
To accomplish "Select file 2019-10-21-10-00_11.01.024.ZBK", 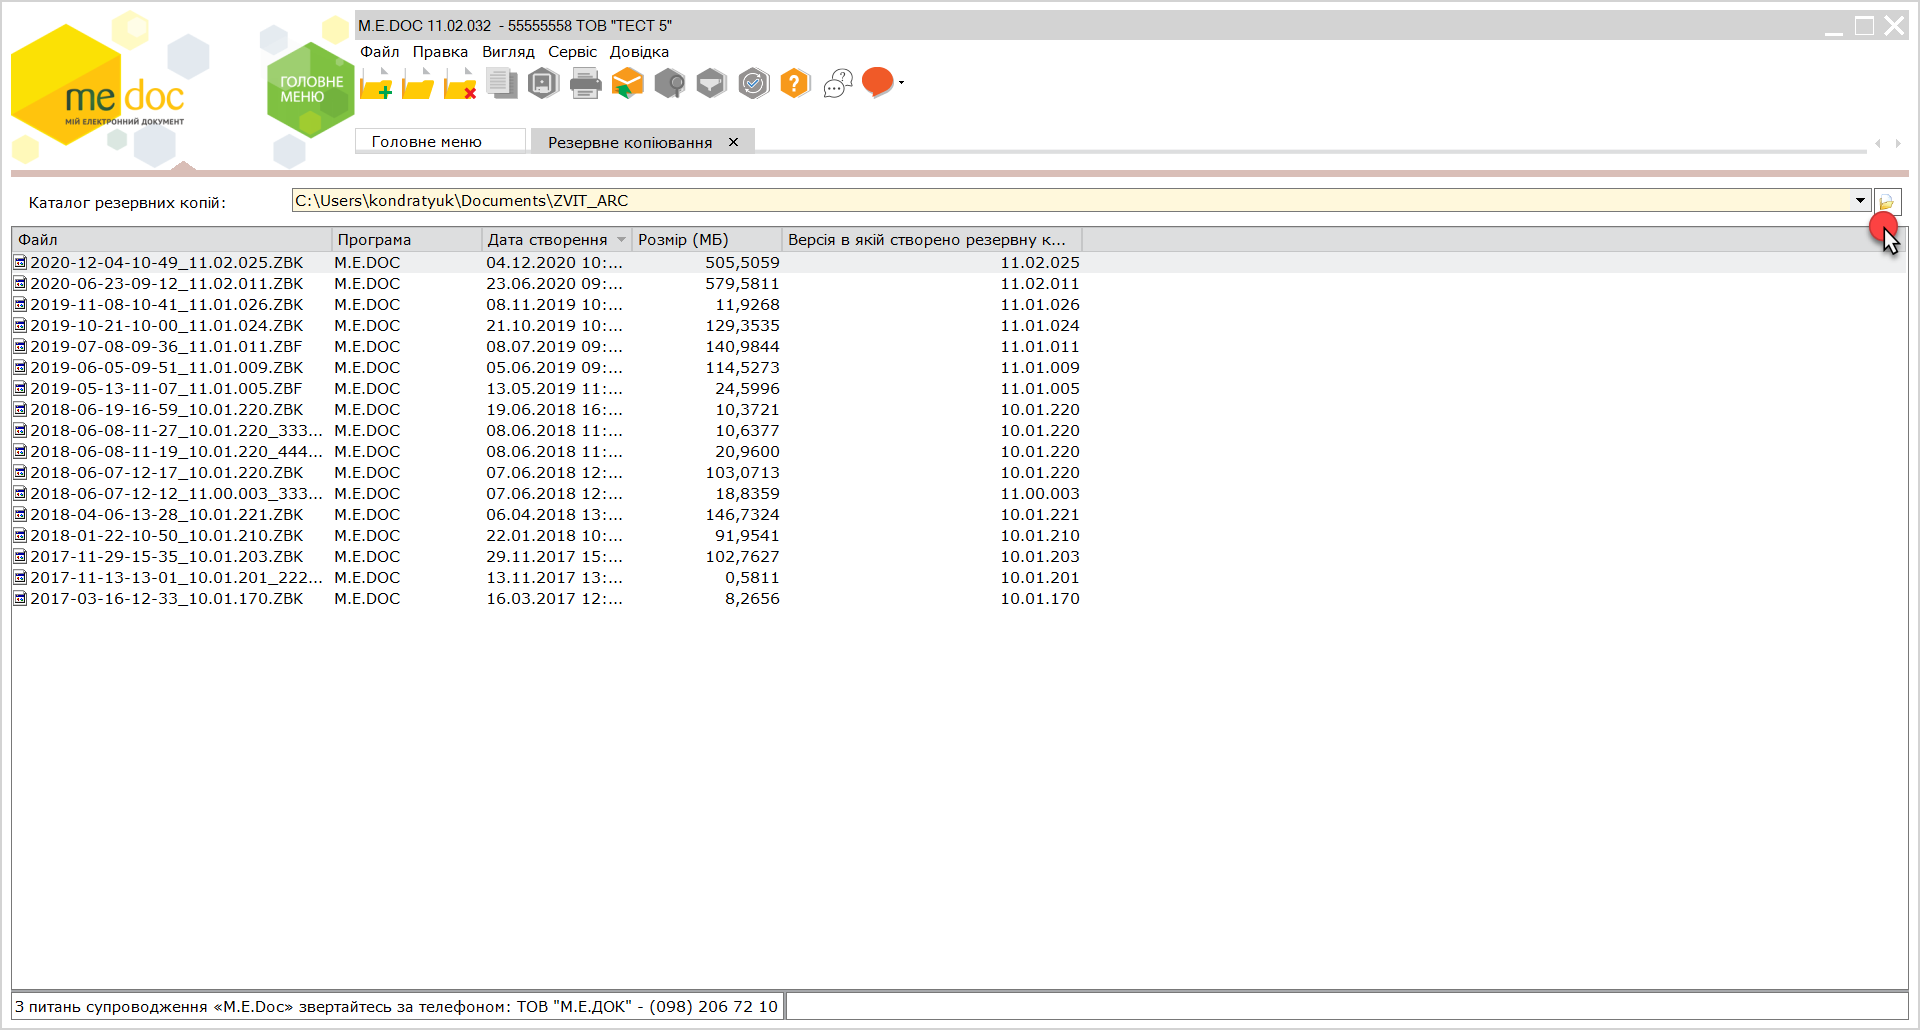I will 166,326.
